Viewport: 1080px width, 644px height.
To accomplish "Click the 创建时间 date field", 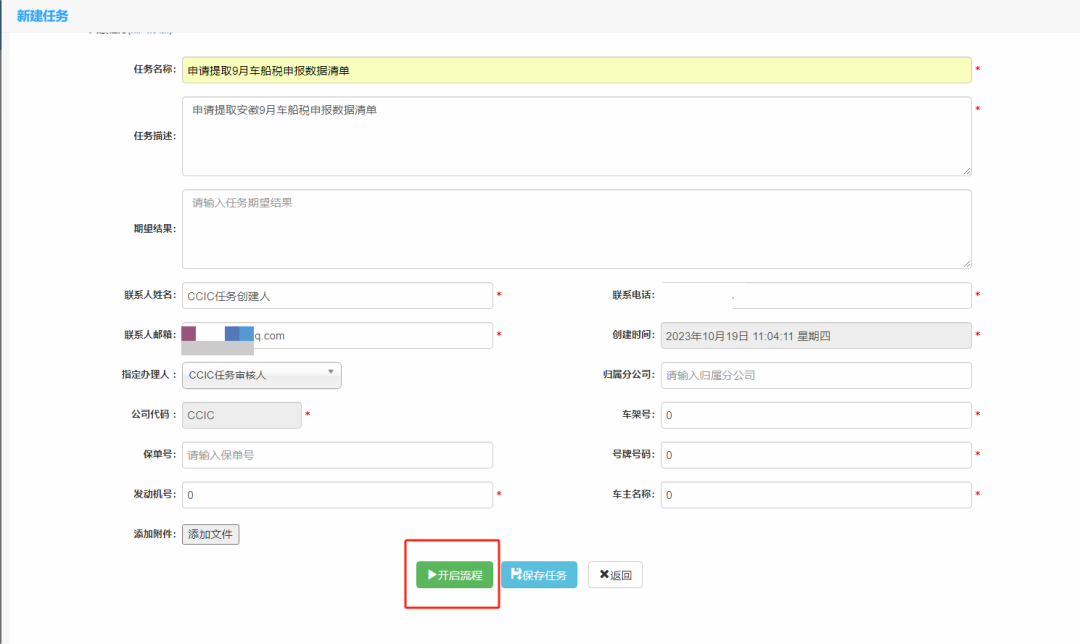I will pos(815,336).
